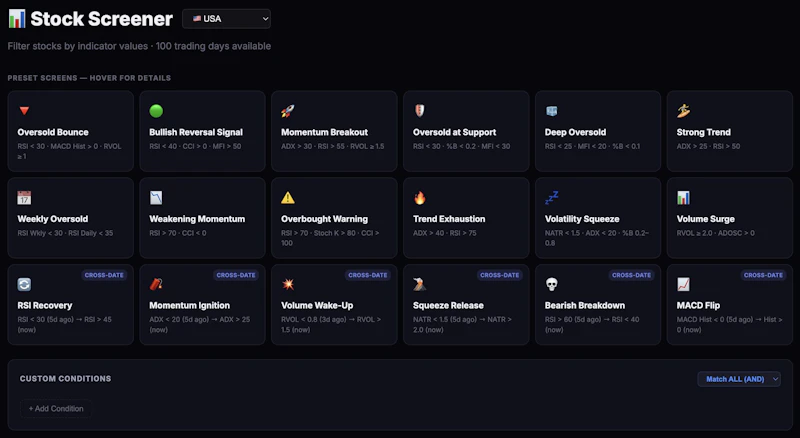The image size is (800, 438).
Task: Click 'ADX > 25 · RSI > 50' criteria text
Action: pos(708,146)
